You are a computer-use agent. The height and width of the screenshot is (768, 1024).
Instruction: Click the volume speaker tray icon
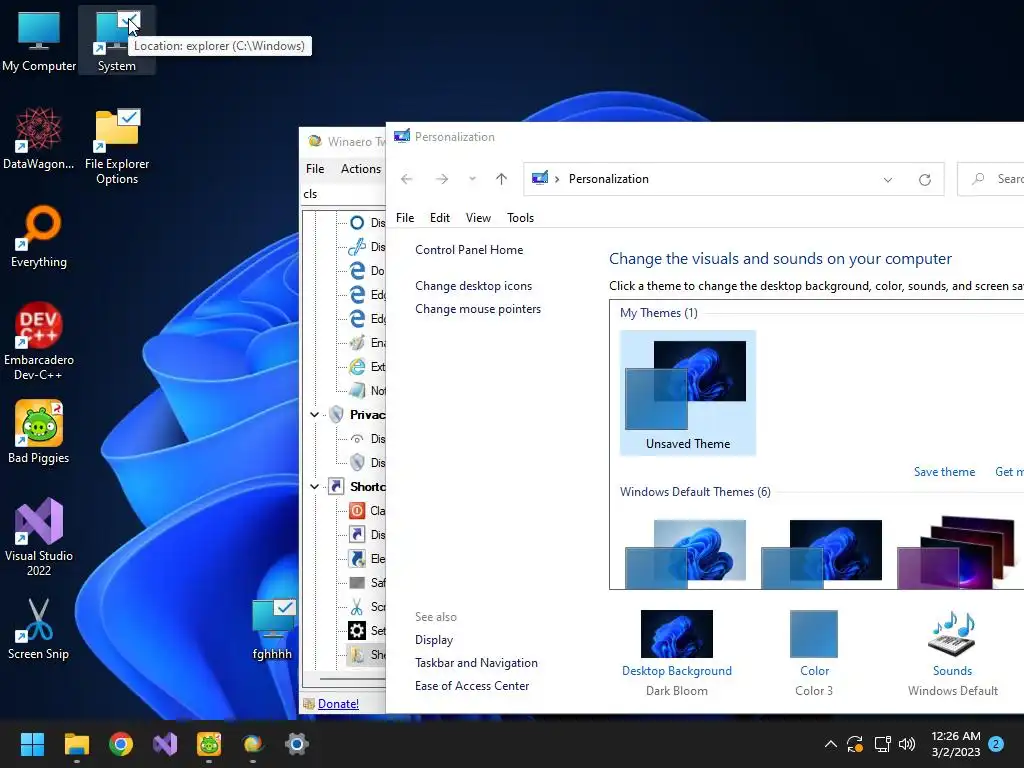point(906,744)
